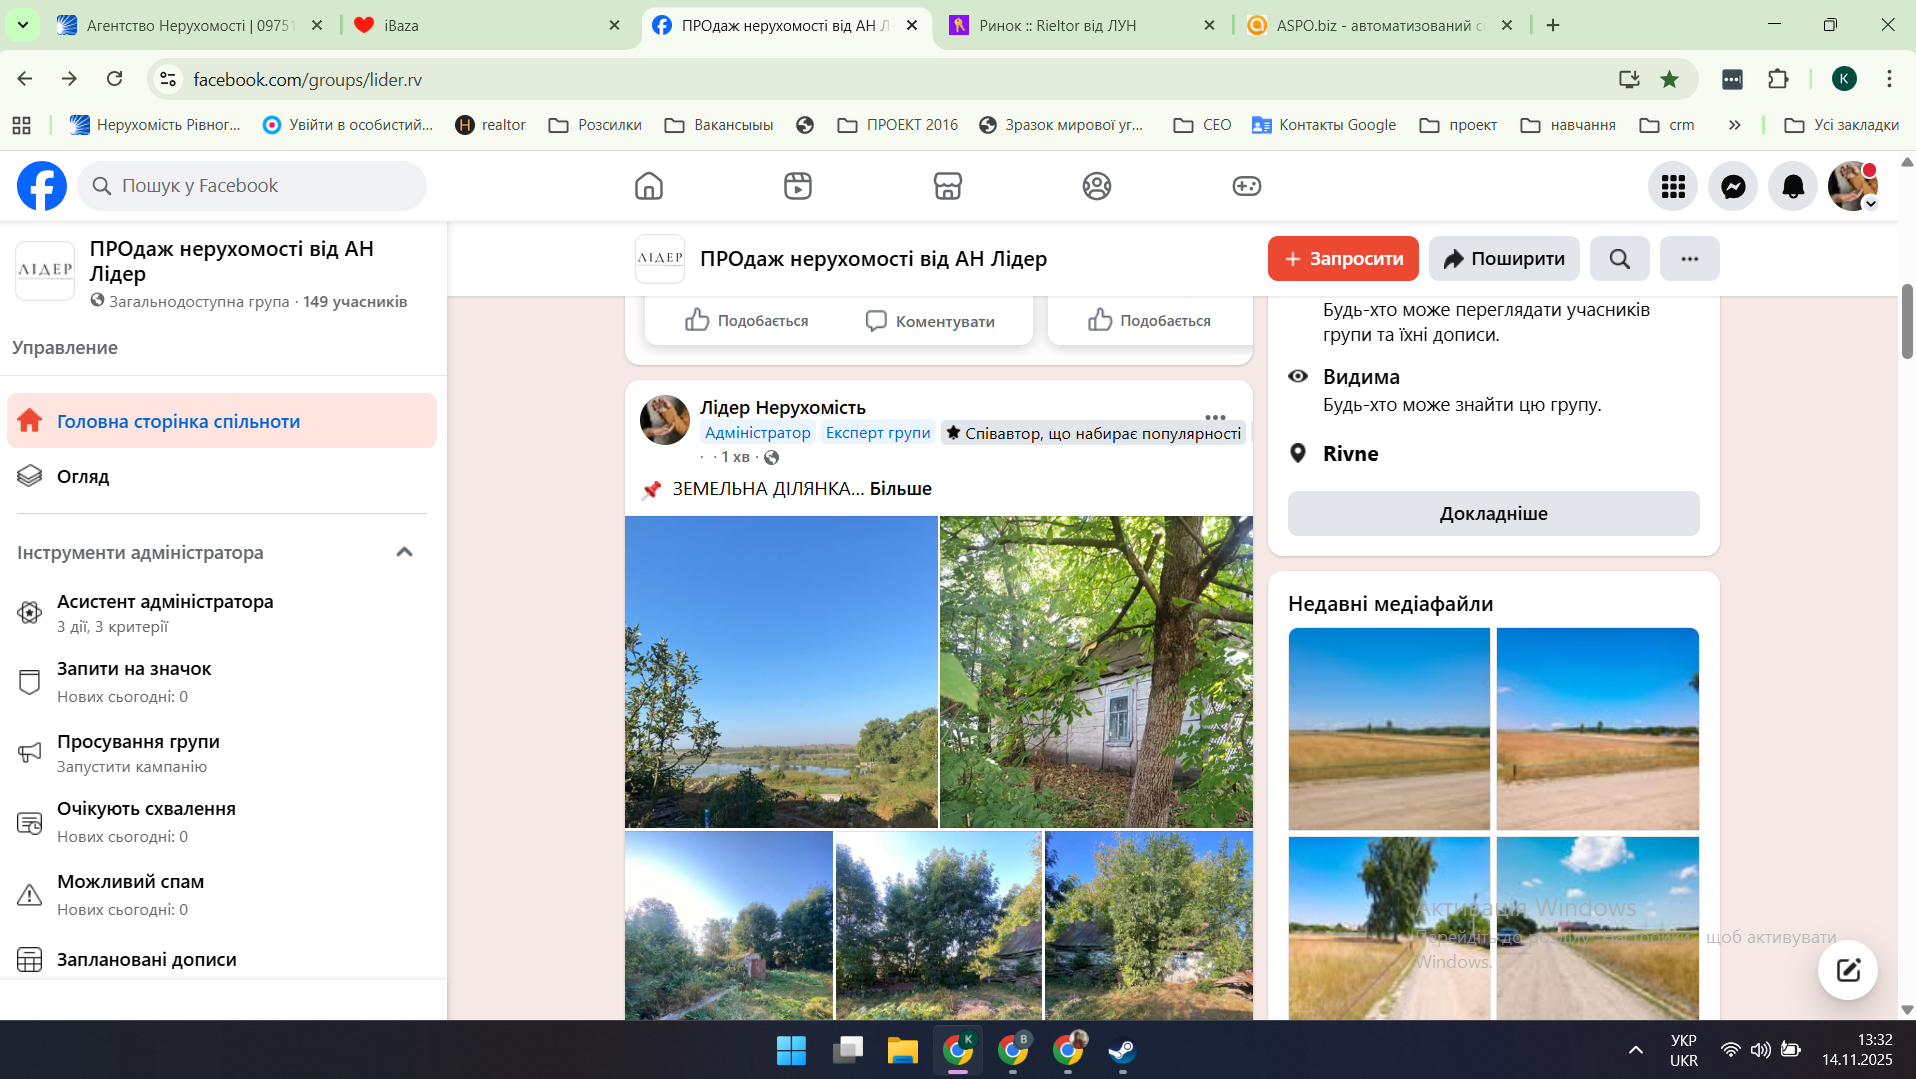Open Marketplace store icon
1916x1079 pixels.
947,186
